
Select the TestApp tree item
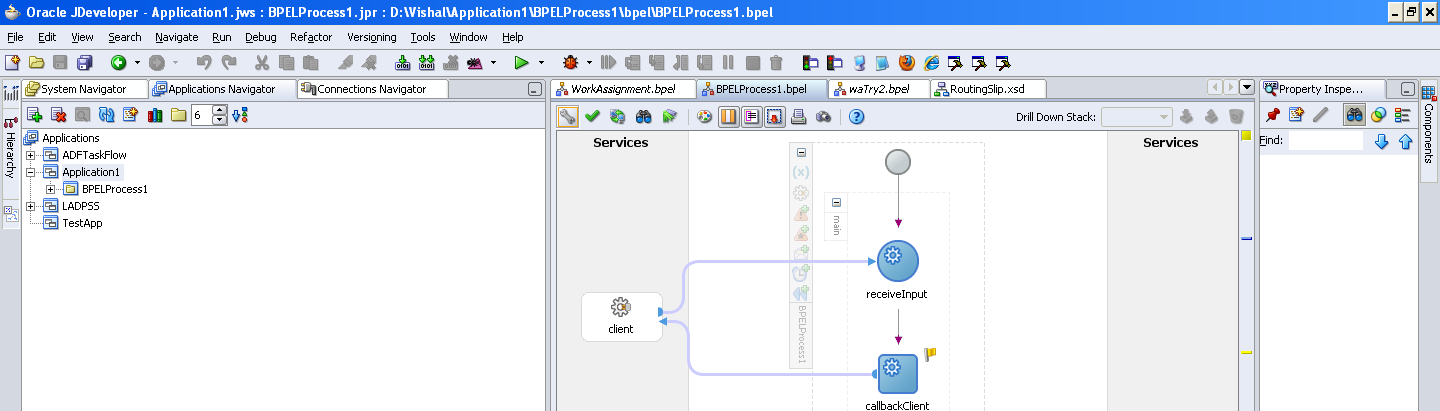click(82, 223)
